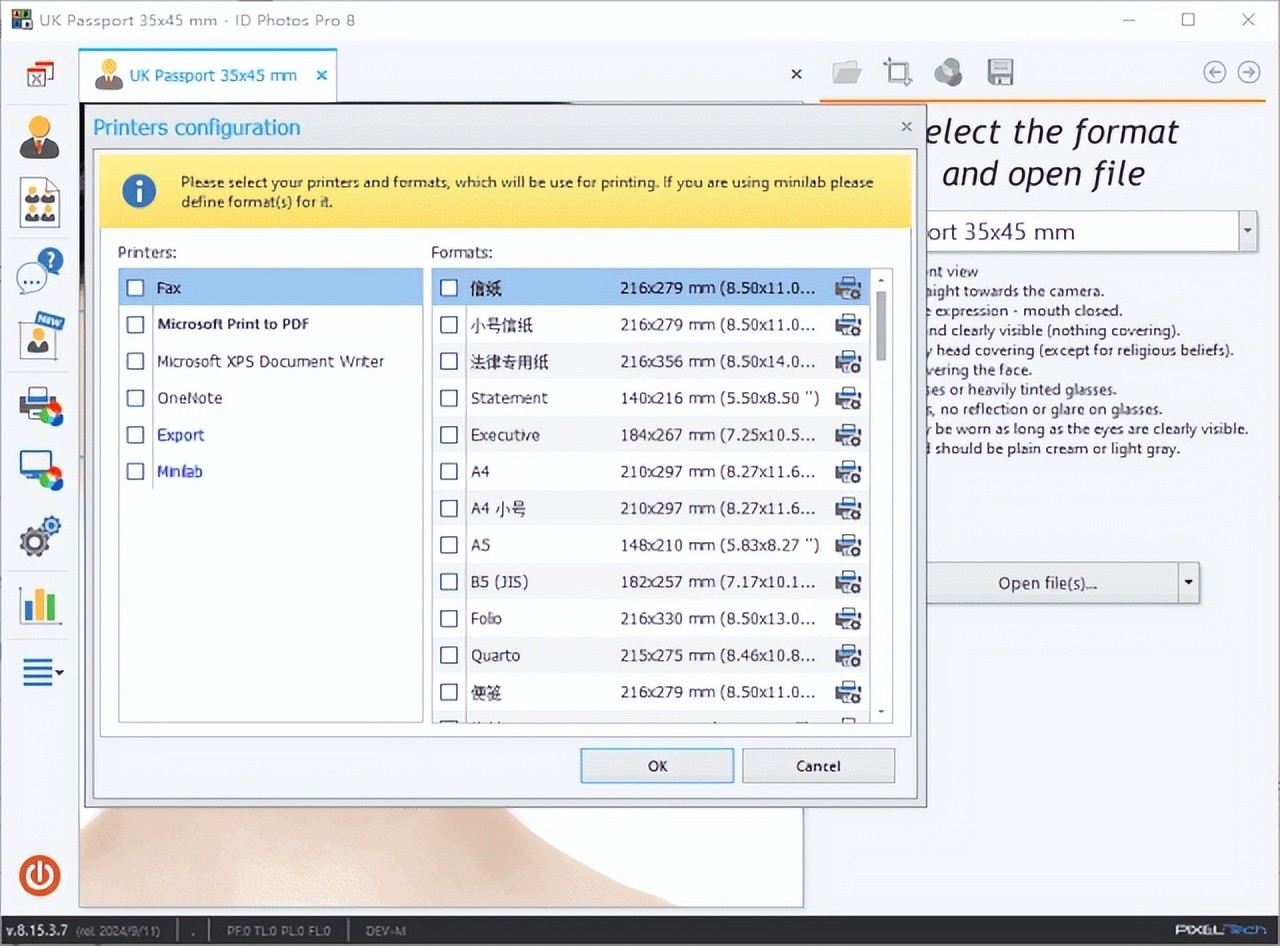Open printer settings icon for 小号信纸 format
Screen dimensions: 1280x946
coord(848,325)
